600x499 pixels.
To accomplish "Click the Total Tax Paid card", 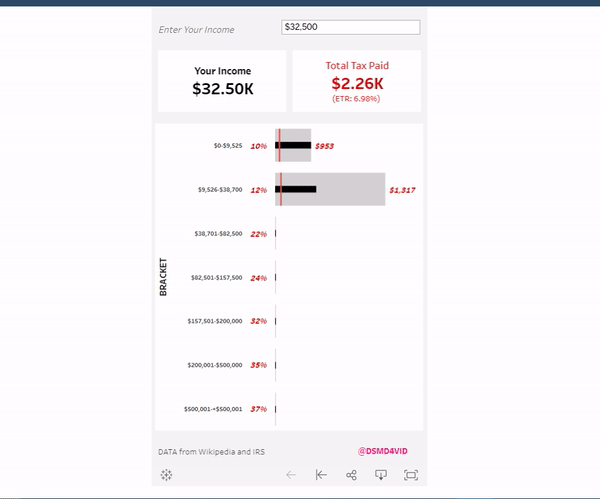I will pos(357,81).
